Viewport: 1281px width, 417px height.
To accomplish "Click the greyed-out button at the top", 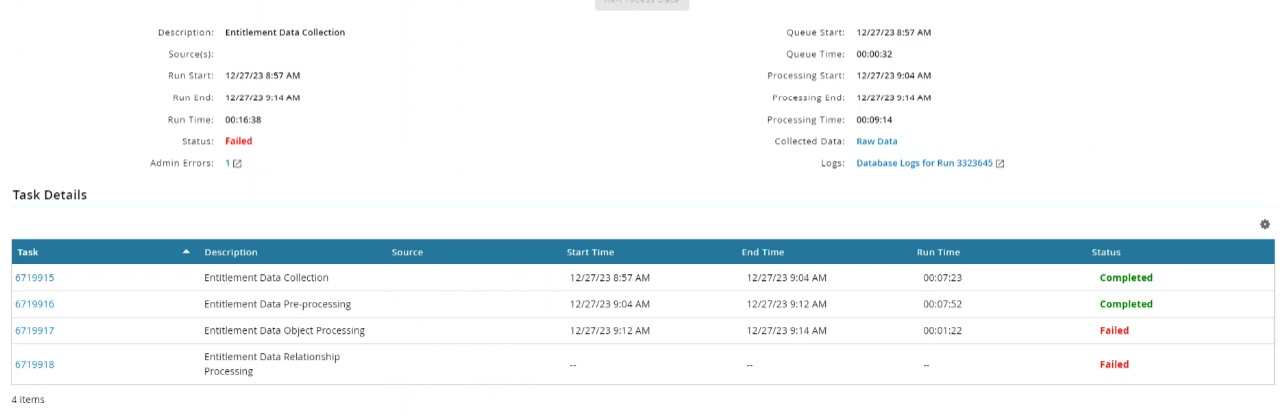I will (x=641, y=3).
